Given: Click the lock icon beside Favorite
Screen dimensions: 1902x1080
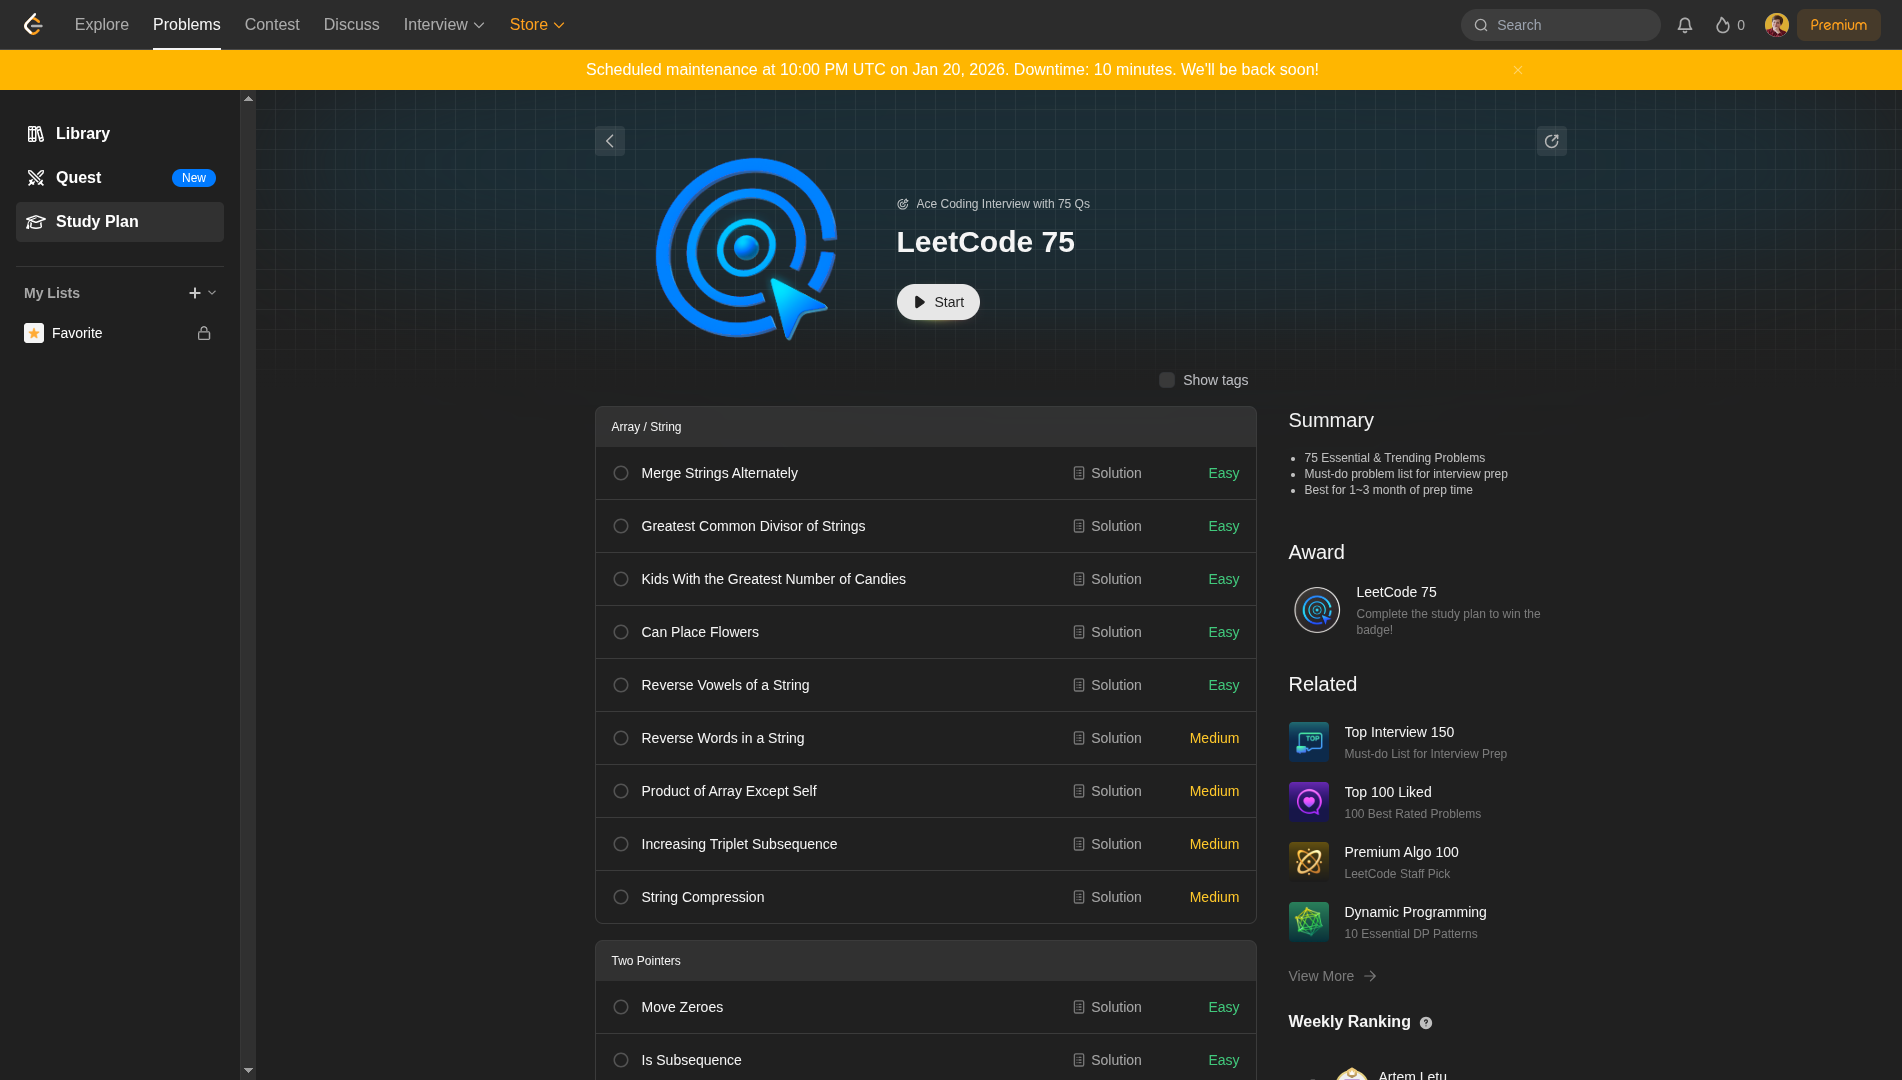Looking at the screenshot, I should pyautogui.click(x=203, y=333).
